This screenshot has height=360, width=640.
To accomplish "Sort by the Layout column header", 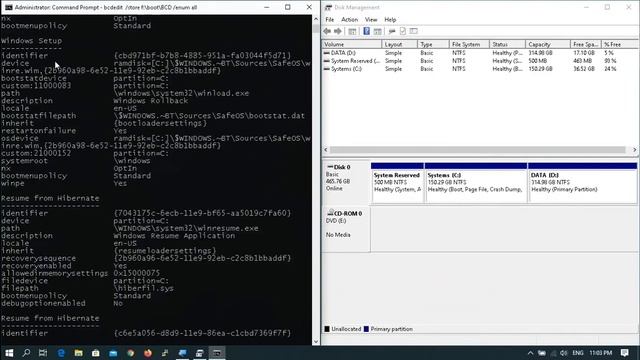I will [400, 44].
